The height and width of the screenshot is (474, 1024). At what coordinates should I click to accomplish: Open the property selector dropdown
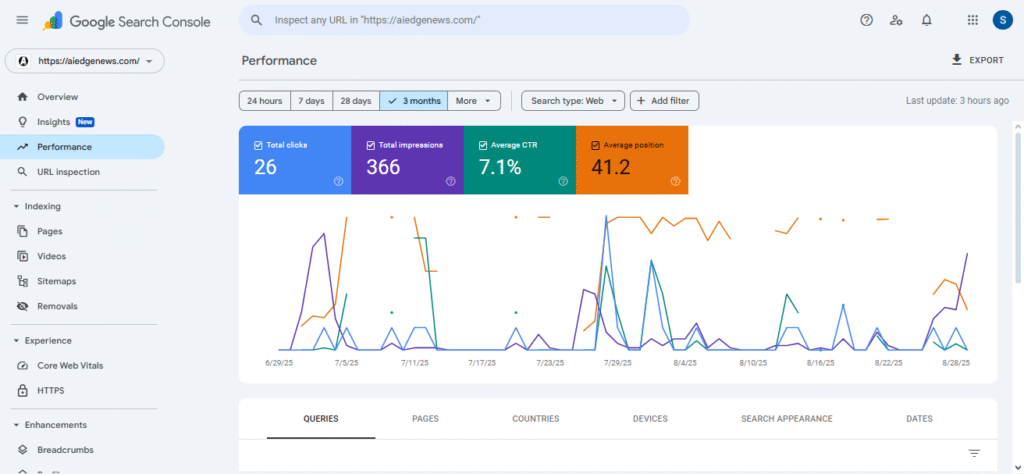(x=85, y=61)
